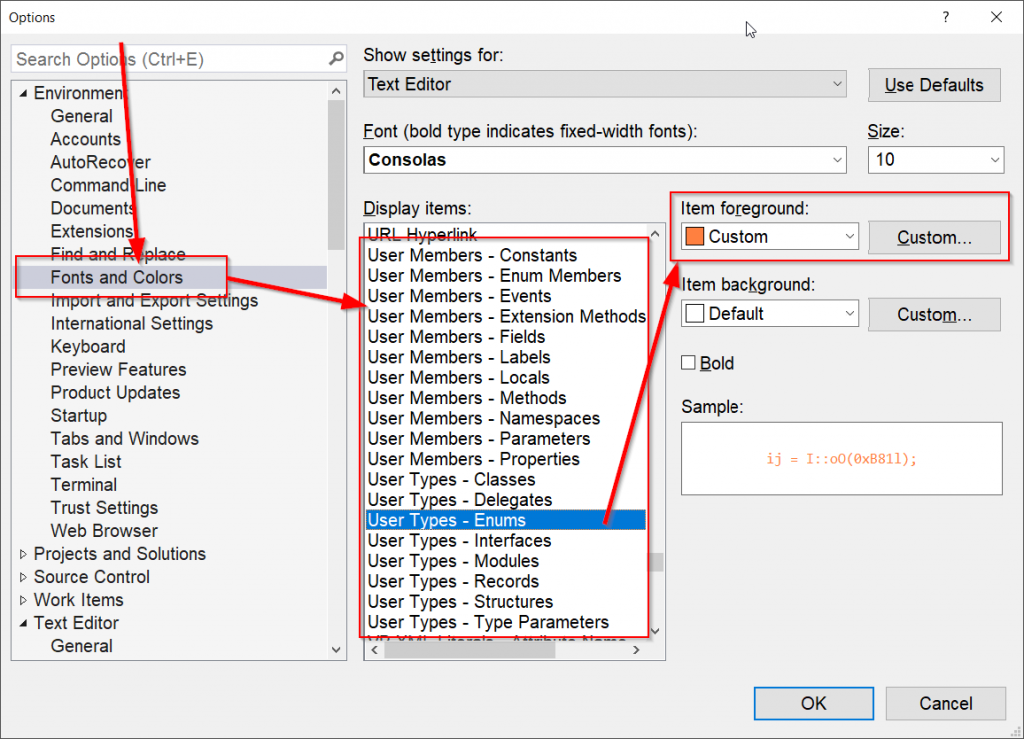Click the Custom button for Item foreground
Image resolution: width=1024 pixels, height=739 pixels.
coord(934,237)
